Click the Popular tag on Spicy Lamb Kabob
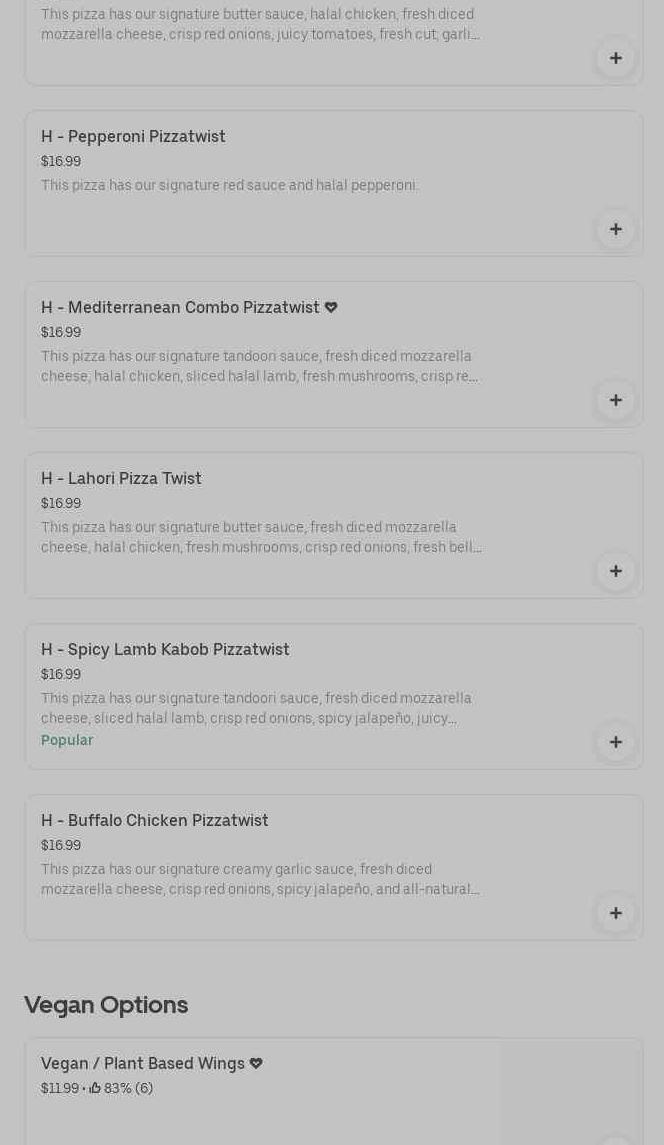Image resolution: width=664 pixels, height=1145 pixels. point(67,740)
